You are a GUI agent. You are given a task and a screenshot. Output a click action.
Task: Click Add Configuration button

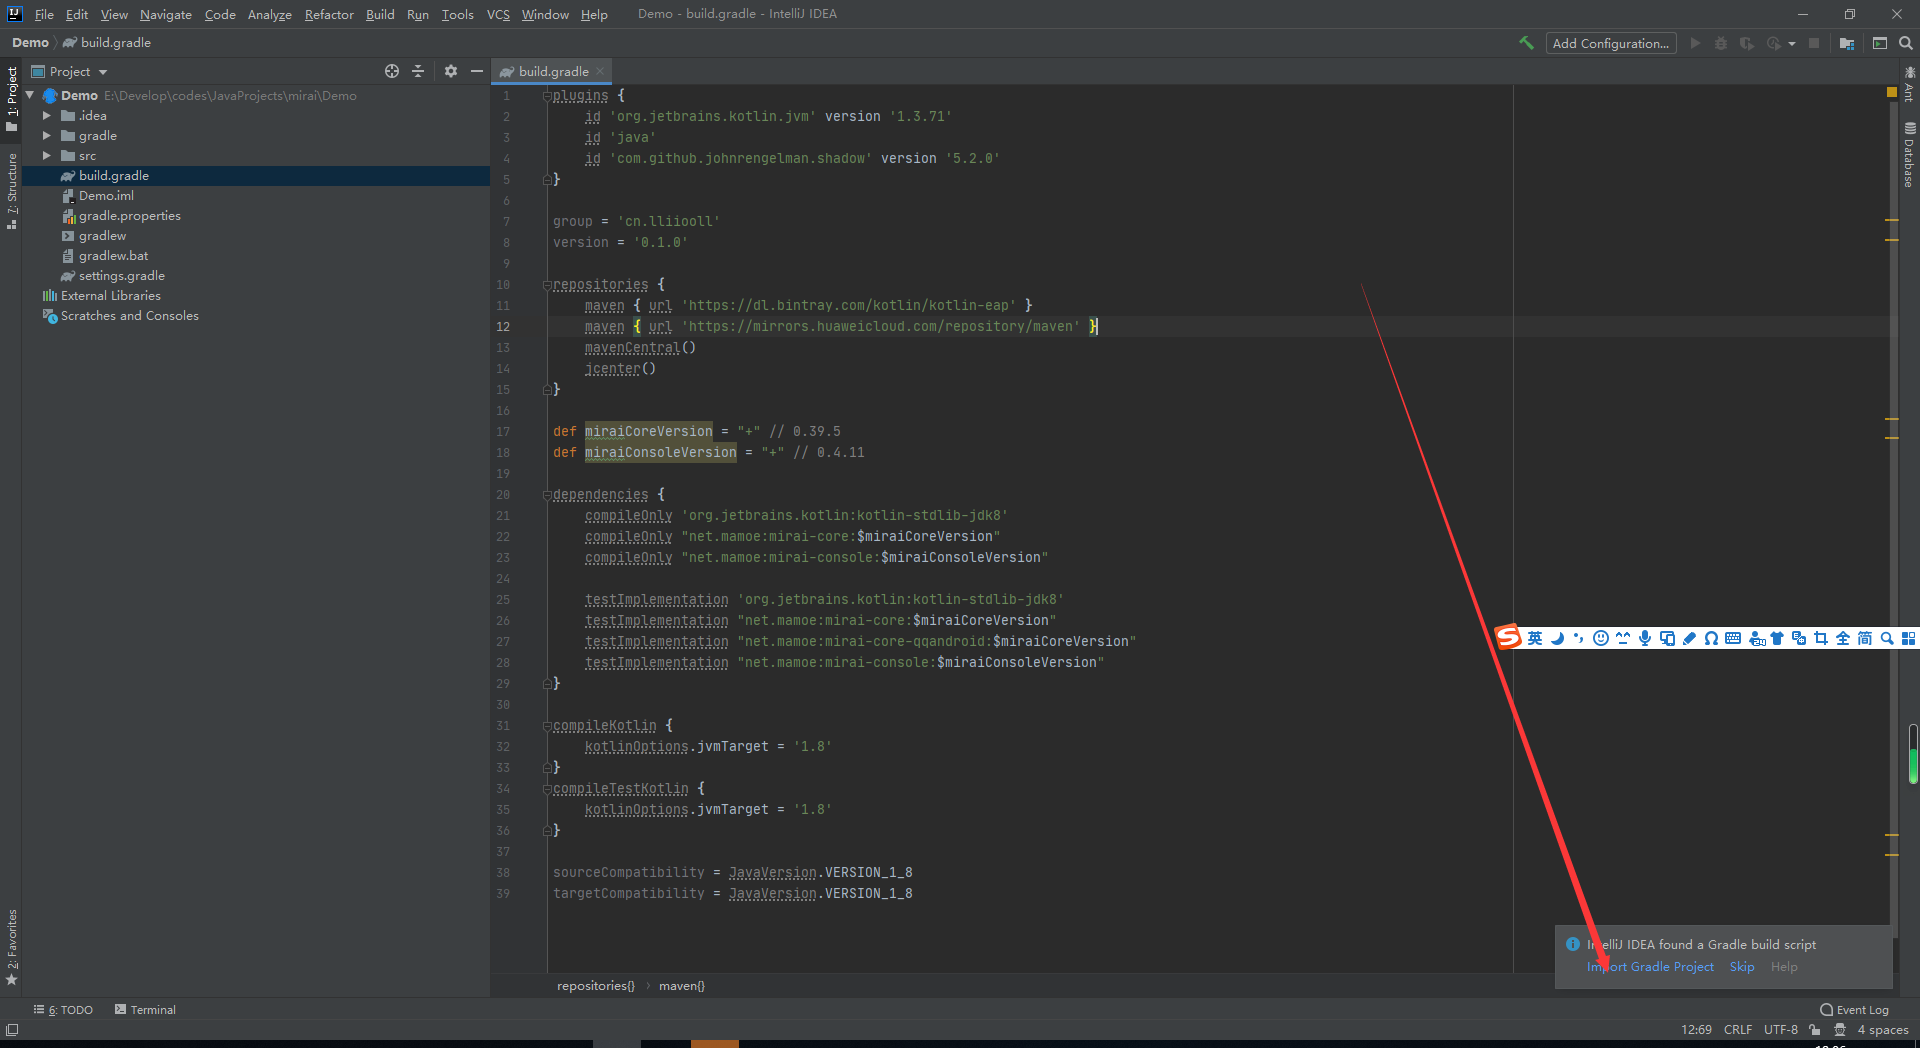[x=1610, y=43]
